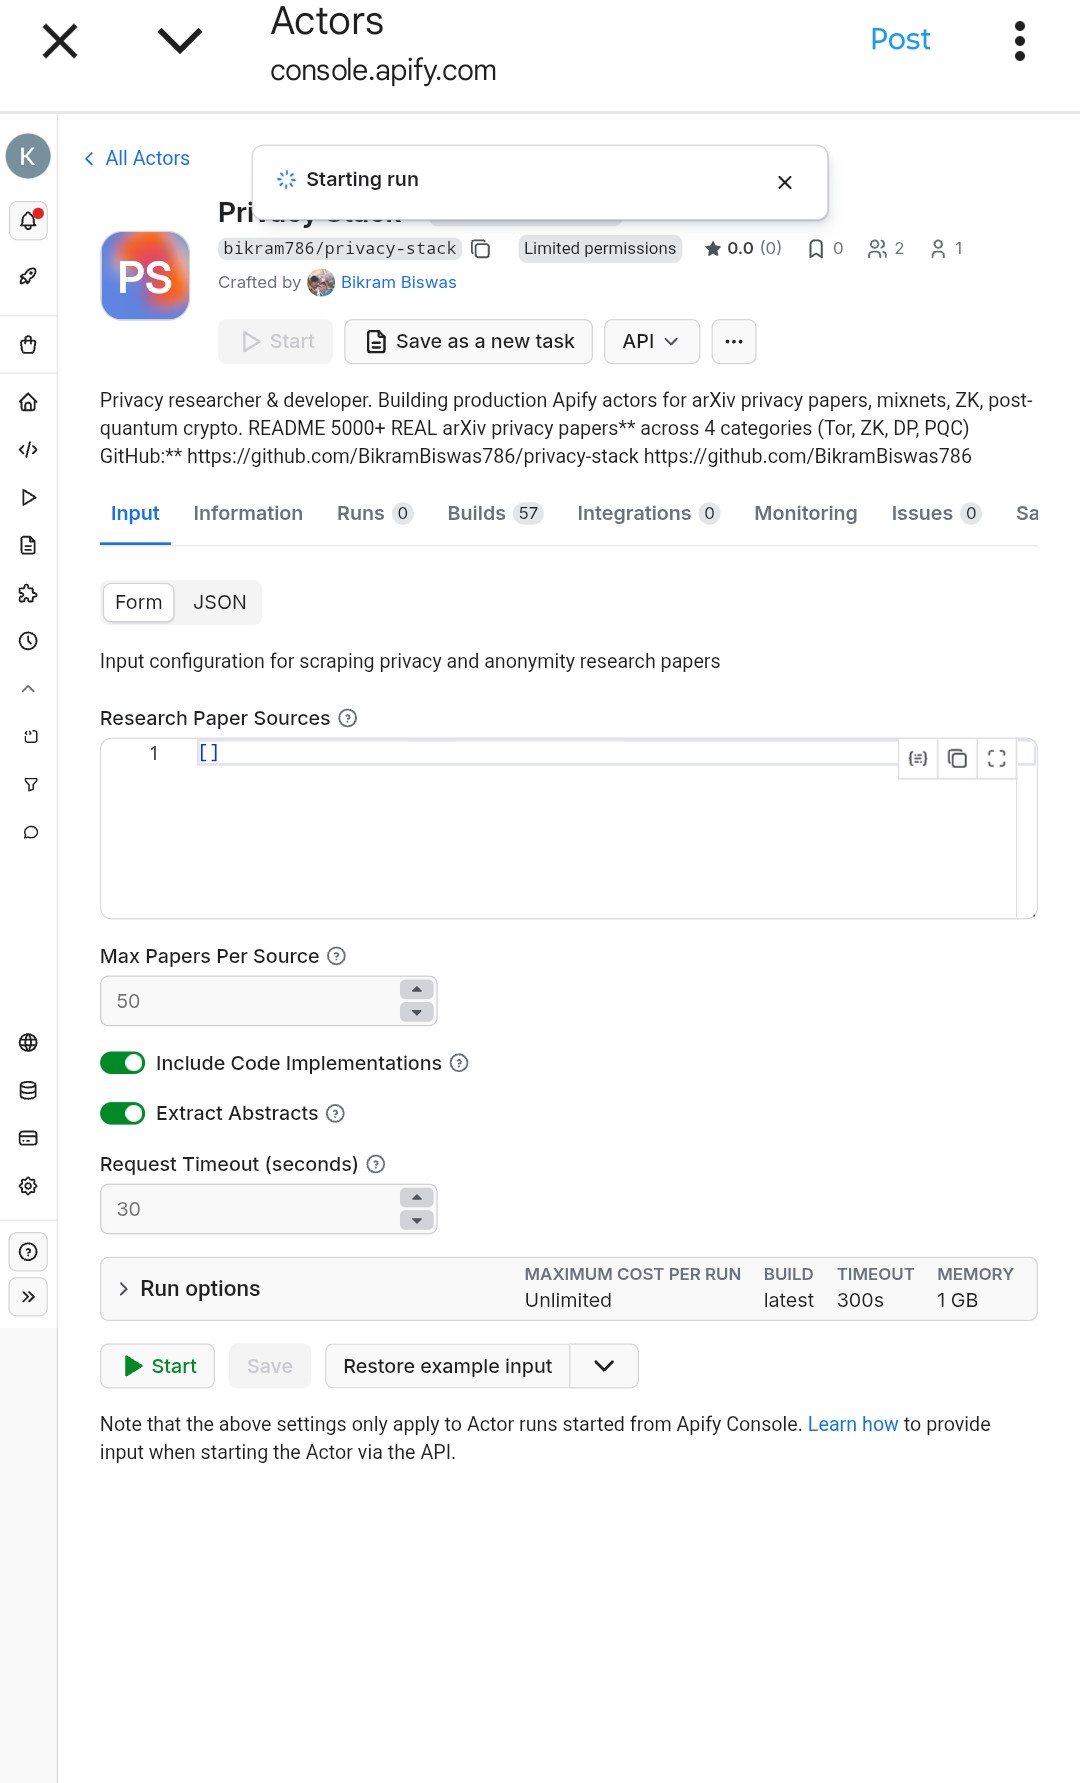Increase Max Papers Per Source stepper

[417, 989]
